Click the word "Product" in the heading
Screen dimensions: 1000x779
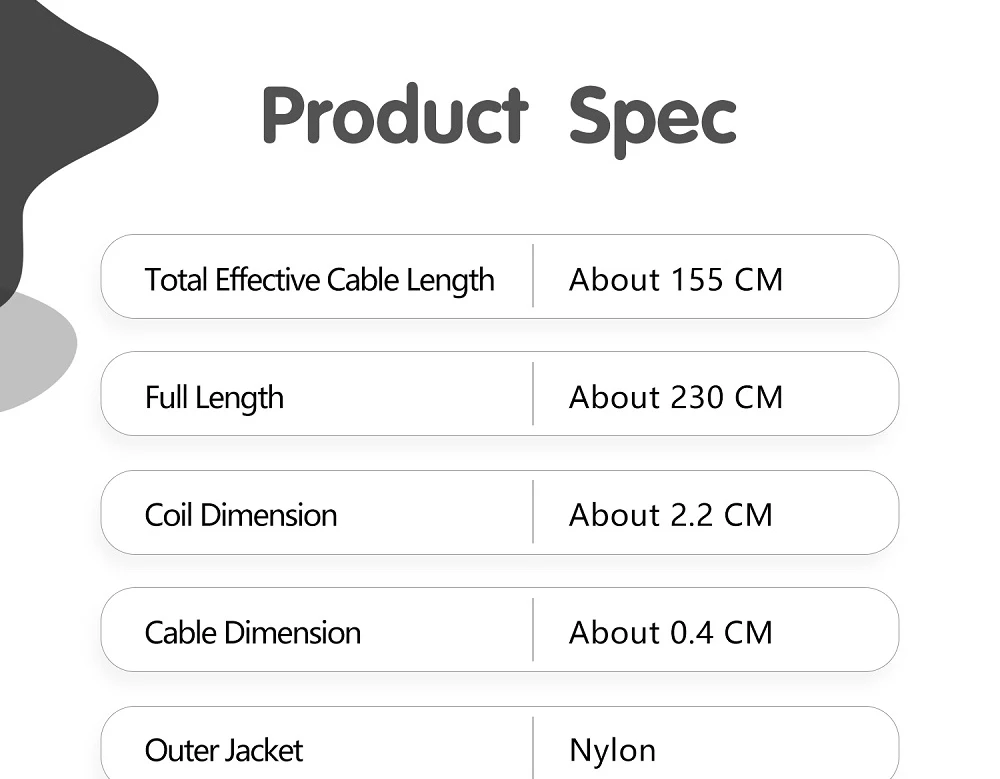pyautogui.click(x=394, y=116)
